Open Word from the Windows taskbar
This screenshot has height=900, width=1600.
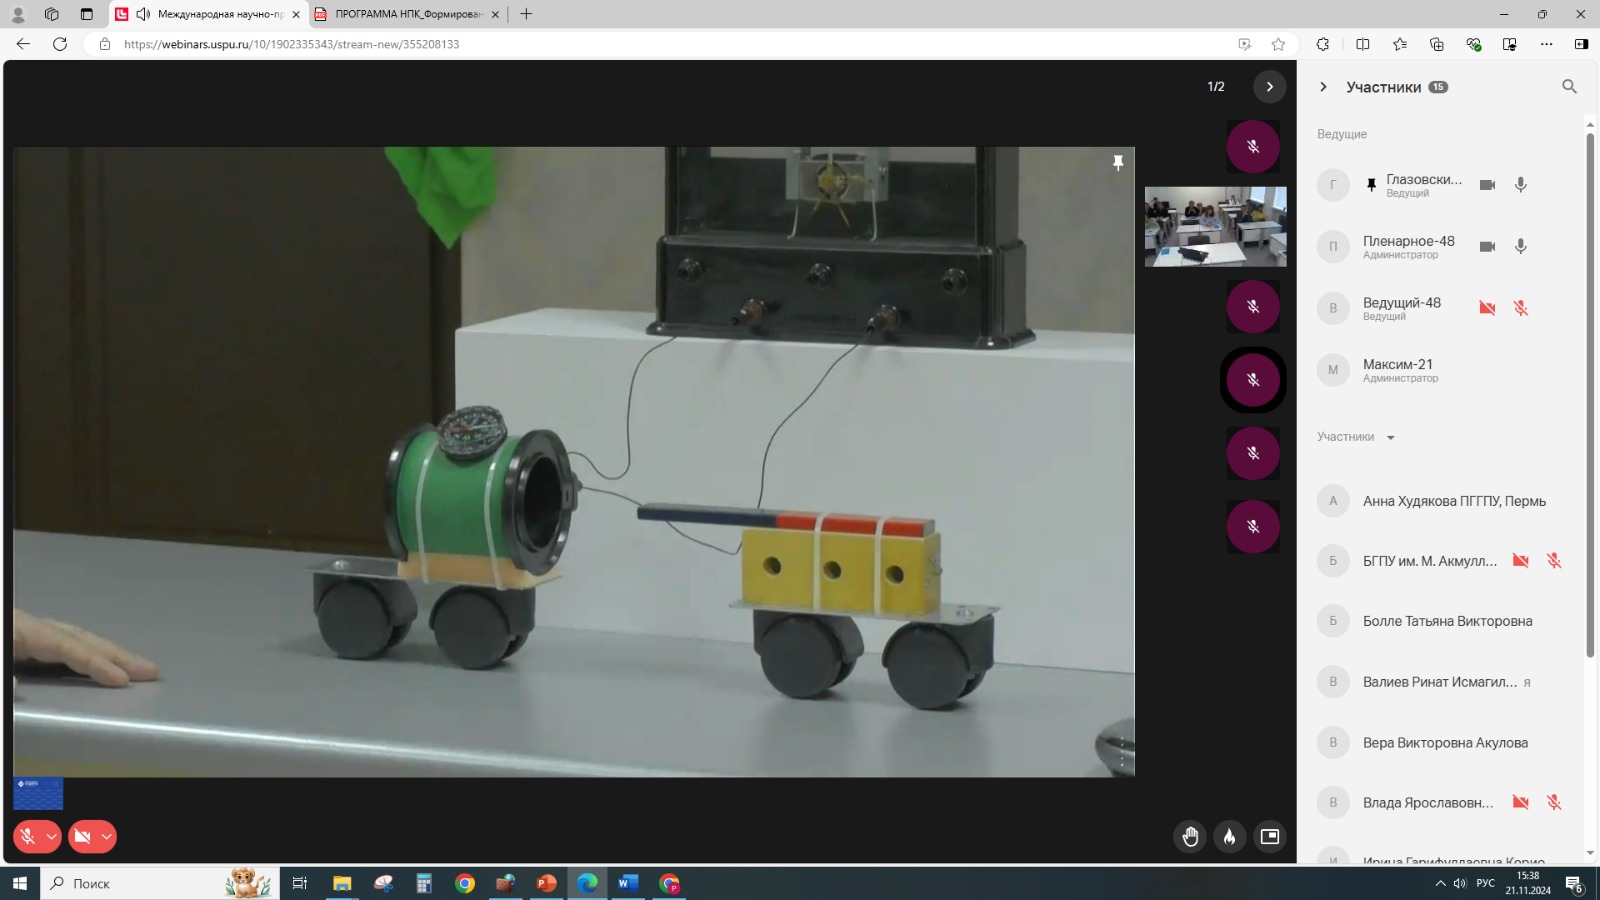point(628,883)
